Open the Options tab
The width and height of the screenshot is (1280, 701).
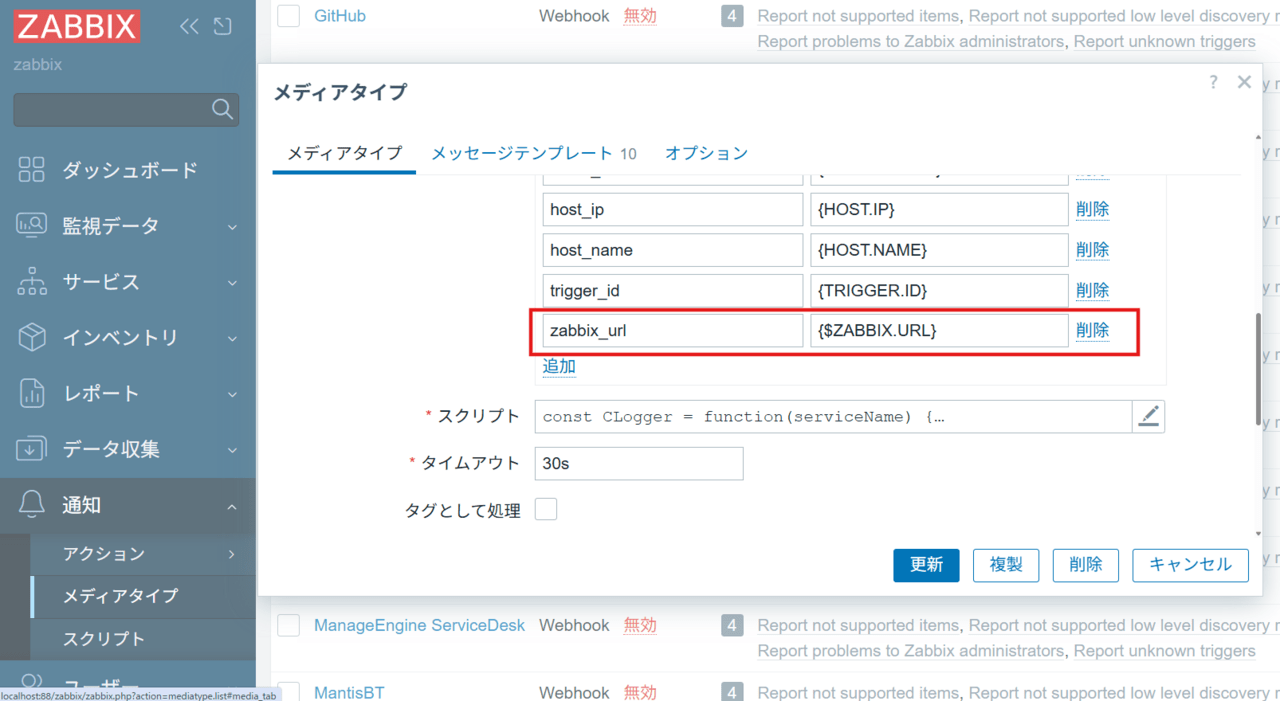point(706,153)
